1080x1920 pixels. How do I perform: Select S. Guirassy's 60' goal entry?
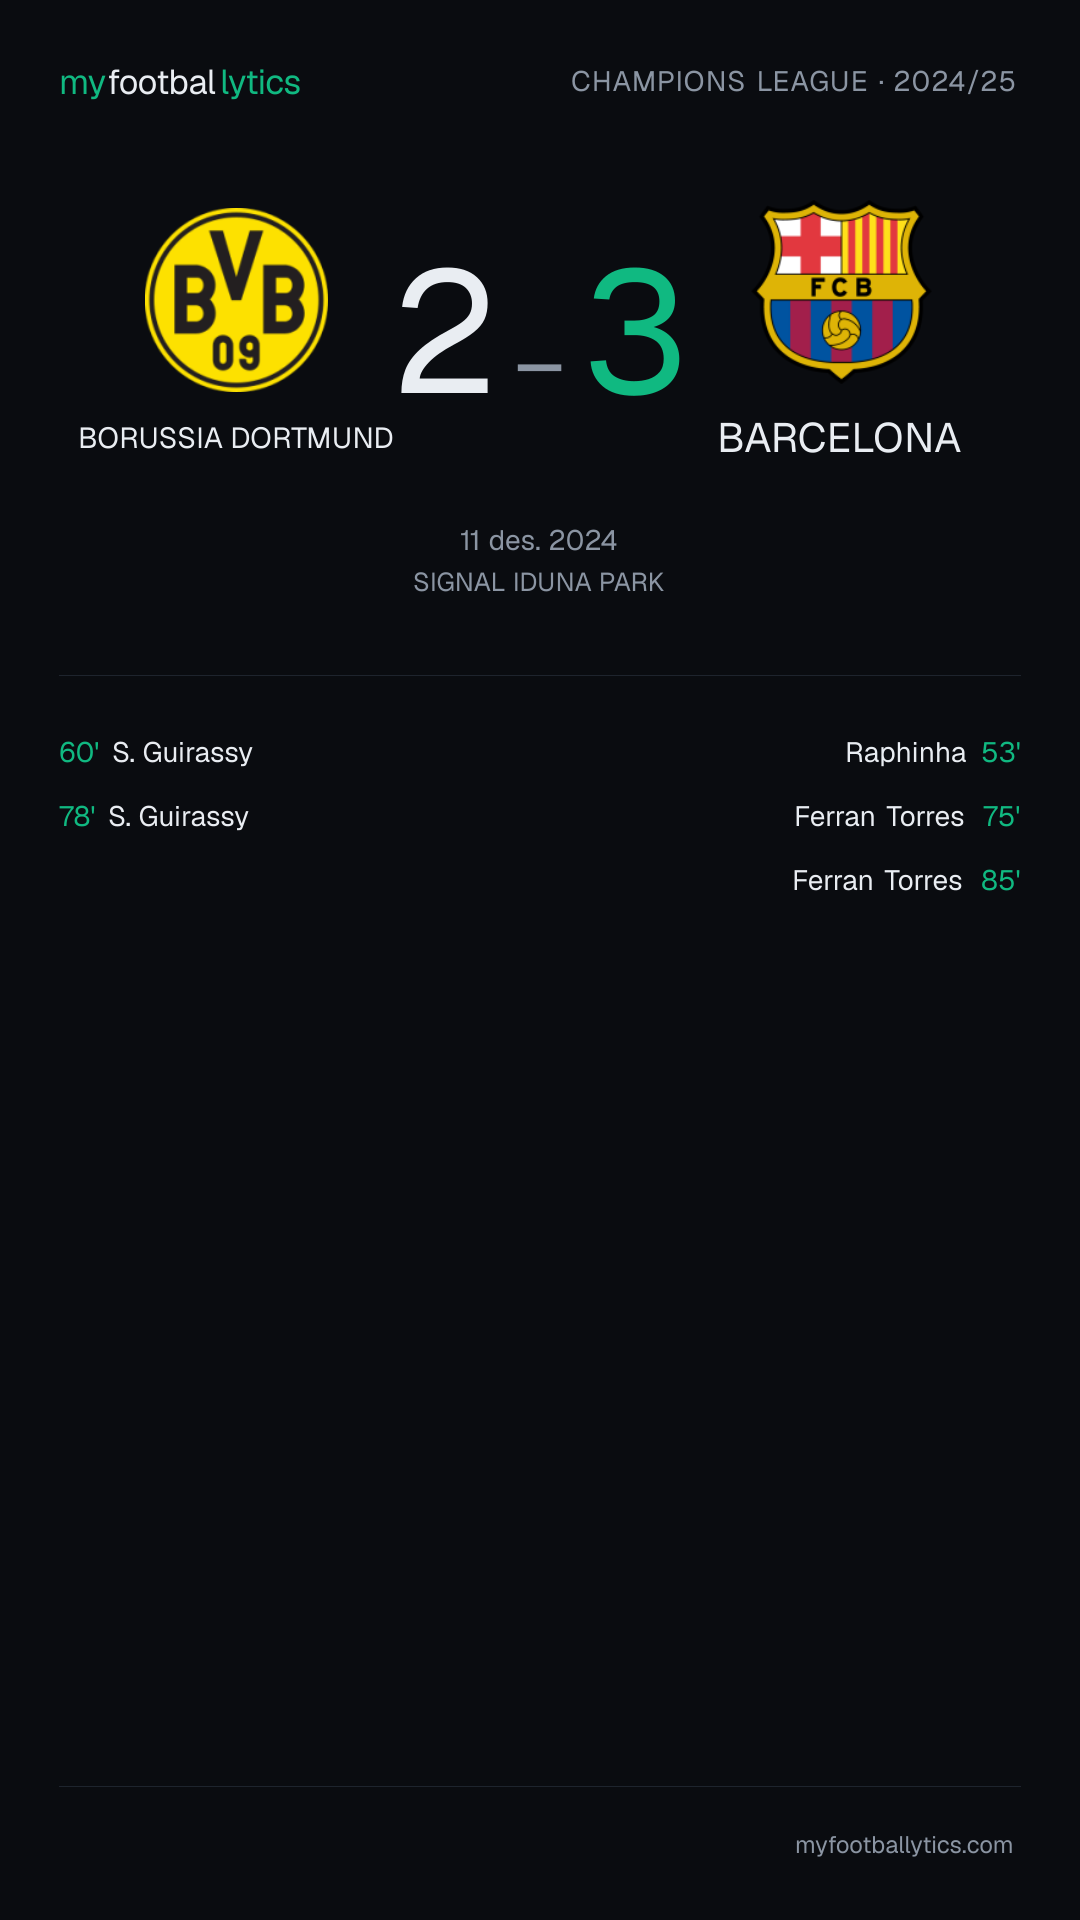coord(156,752)
